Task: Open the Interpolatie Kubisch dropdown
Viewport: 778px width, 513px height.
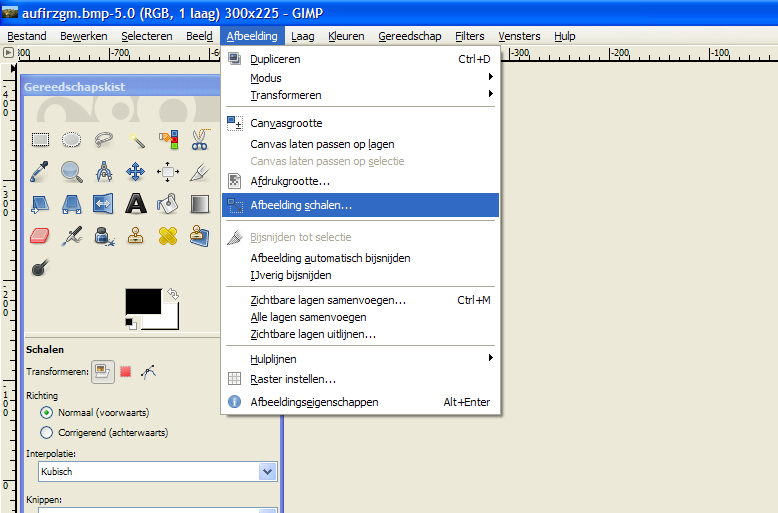Action: coord(157,471)
